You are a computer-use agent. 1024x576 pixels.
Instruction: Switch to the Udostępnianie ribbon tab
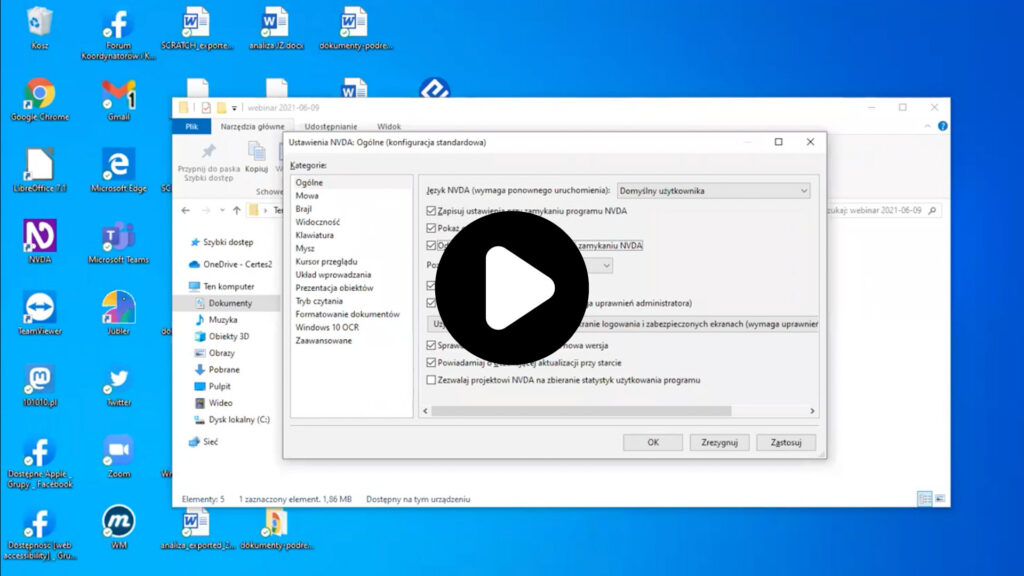[330, 127]
